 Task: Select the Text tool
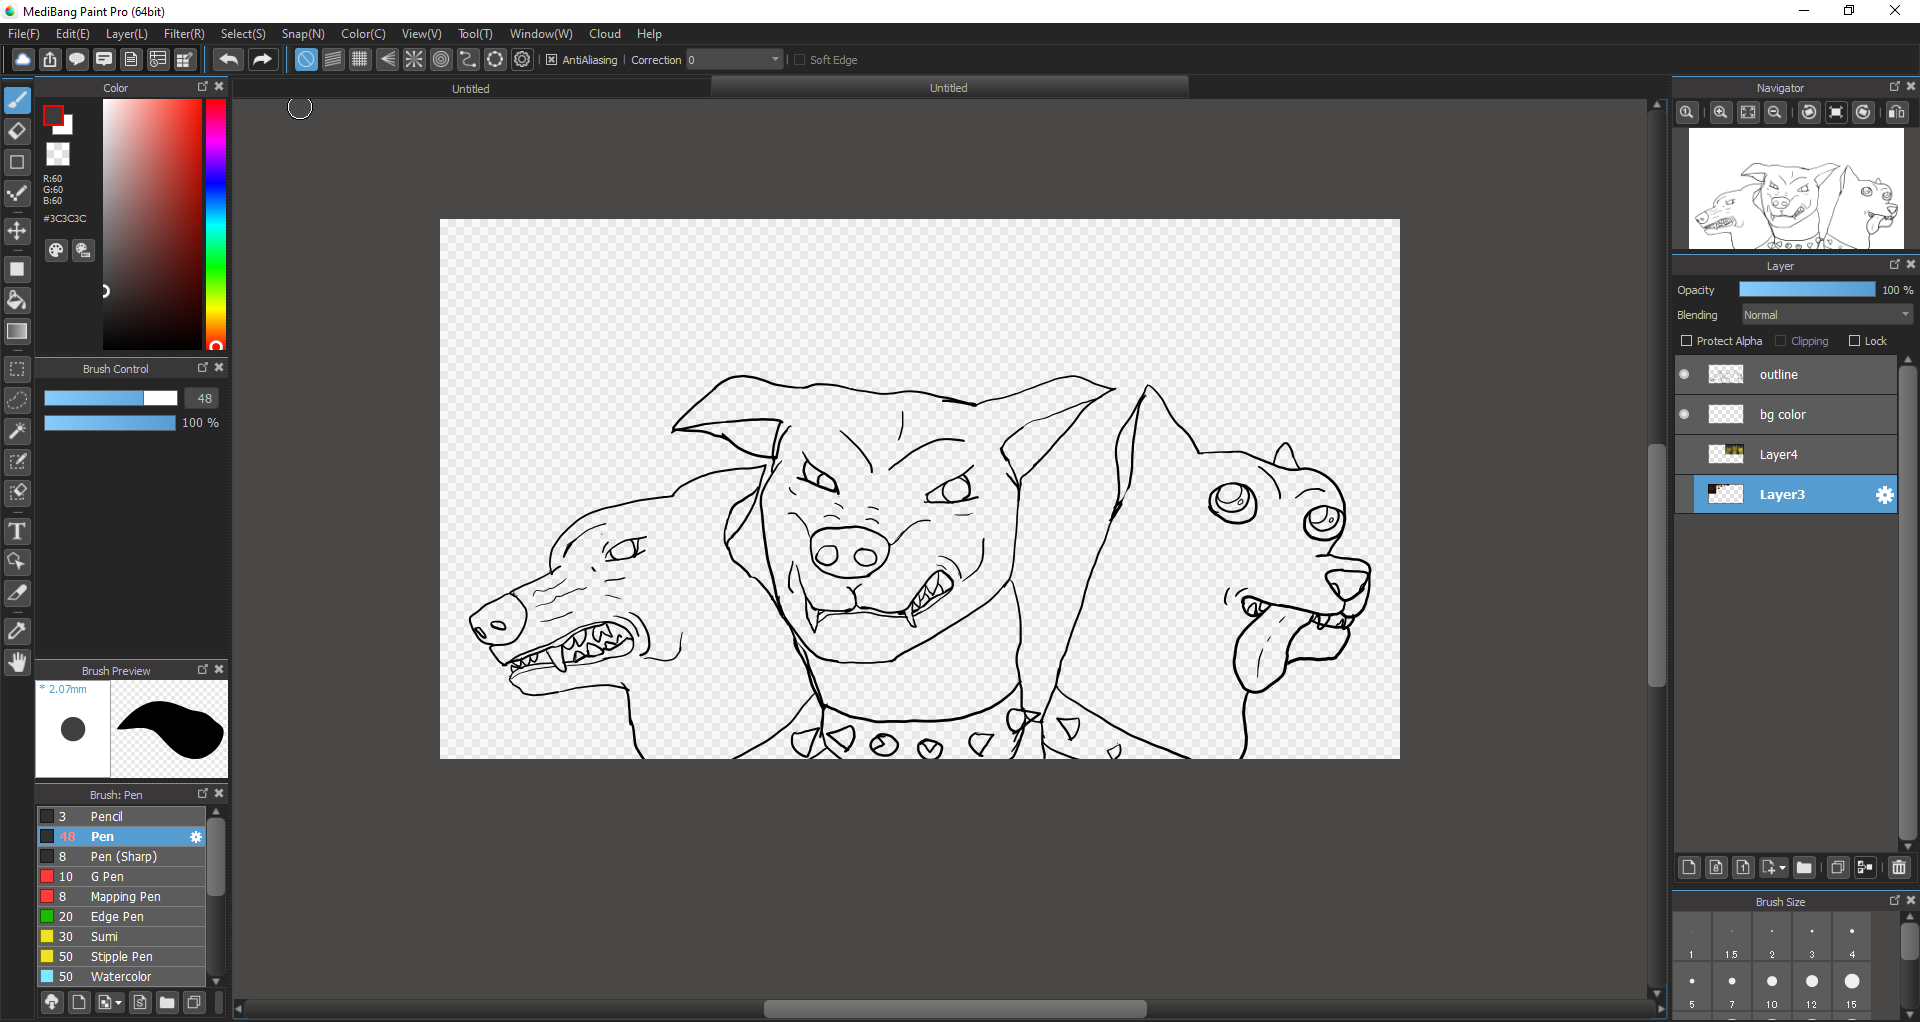[17, 531]
